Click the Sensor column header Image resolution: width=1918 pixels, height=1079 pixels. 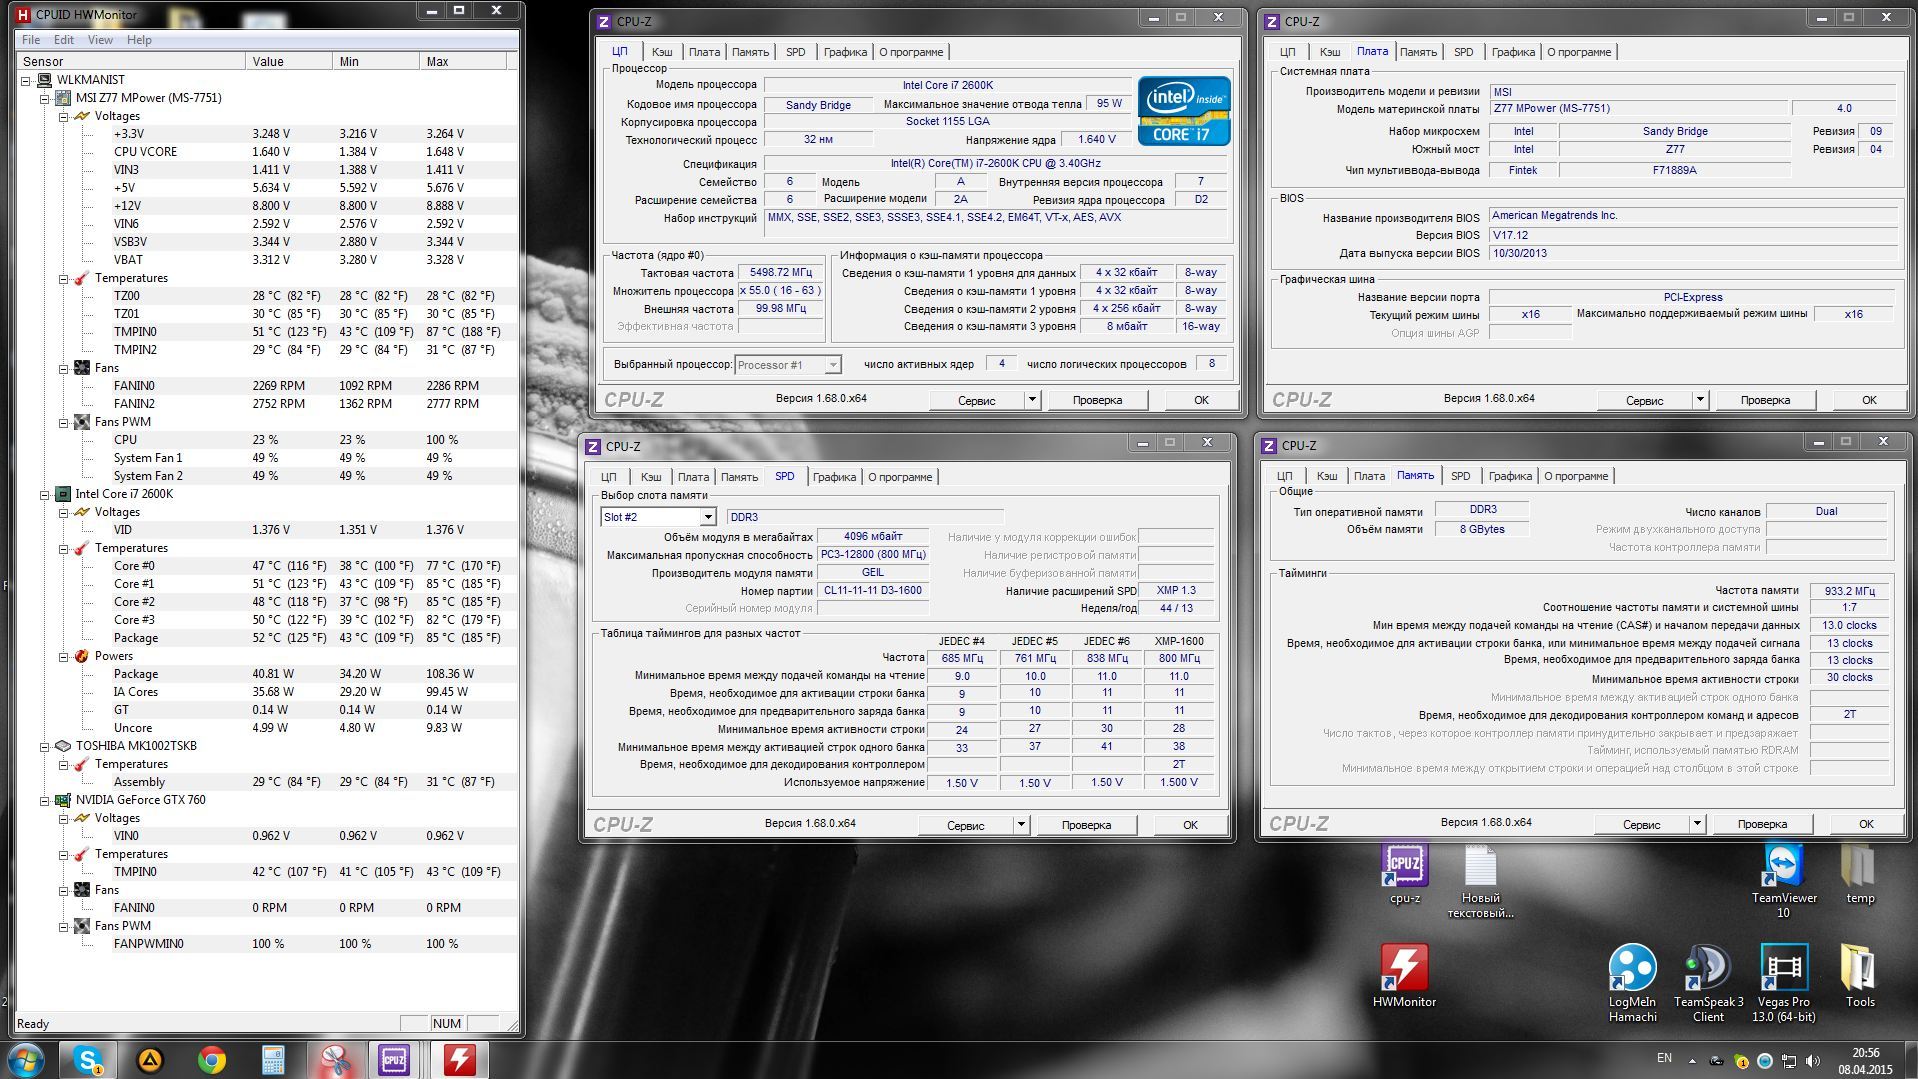(x=131, y=62)
